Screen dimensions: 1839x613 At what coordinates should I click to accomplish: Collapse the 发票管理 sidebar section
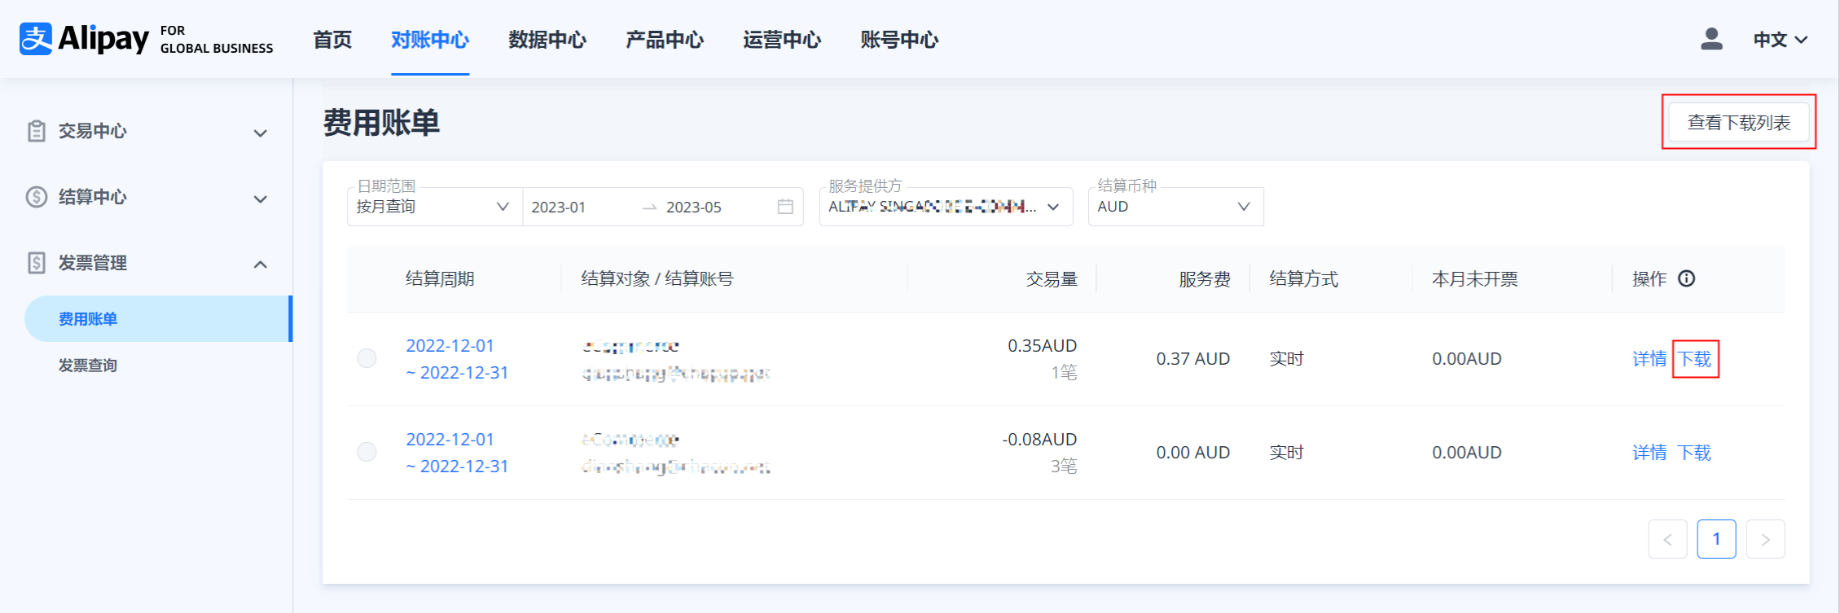point(260,264)
